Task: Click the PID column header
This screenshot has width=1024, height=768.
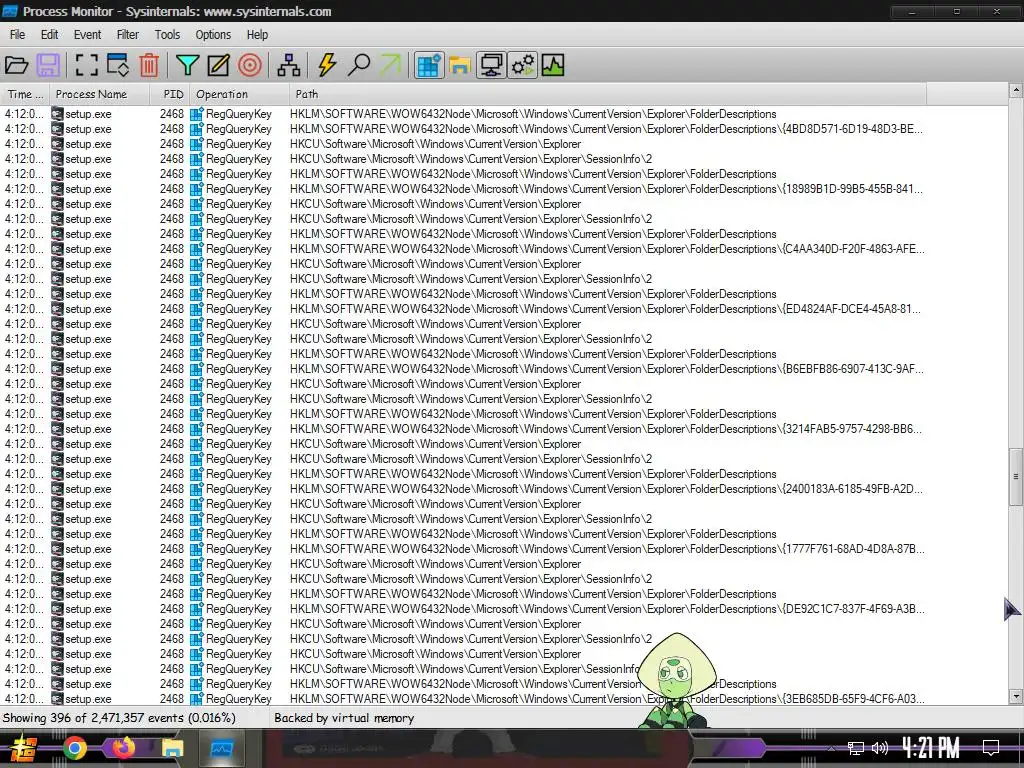Action: tap(170, 94)
